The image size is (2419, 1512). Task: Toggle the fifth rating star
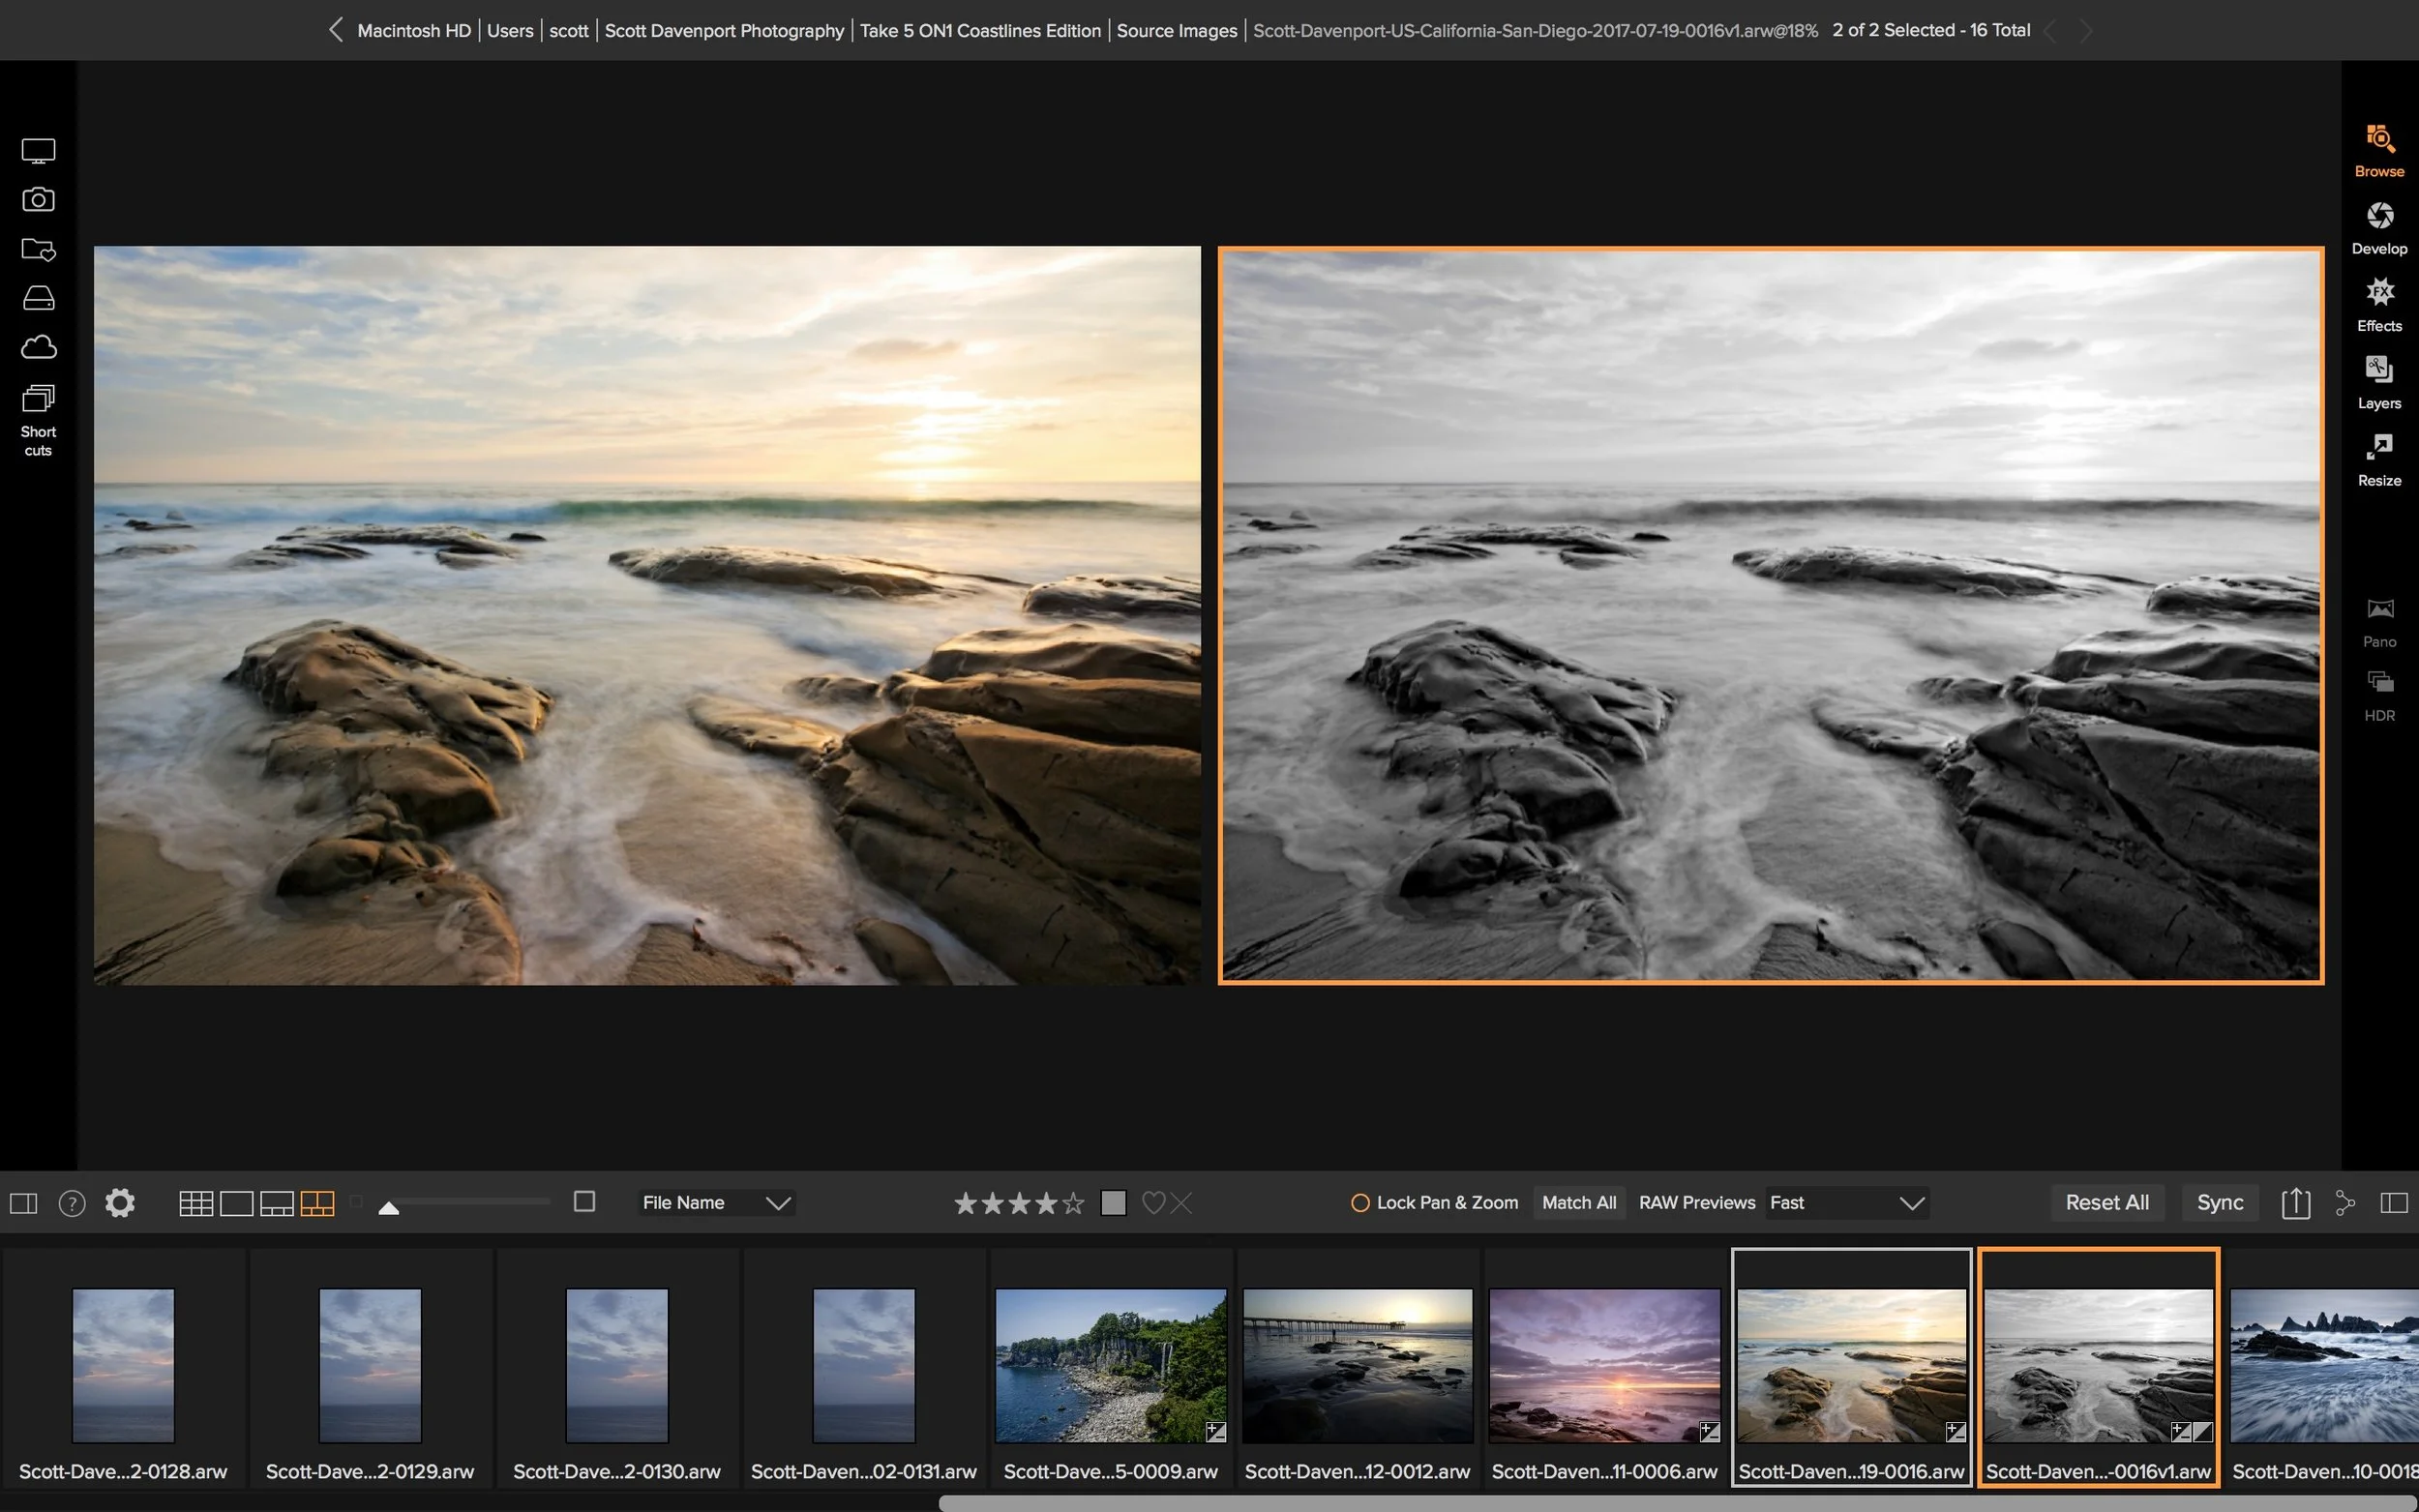click(x=1073, y=1203)
